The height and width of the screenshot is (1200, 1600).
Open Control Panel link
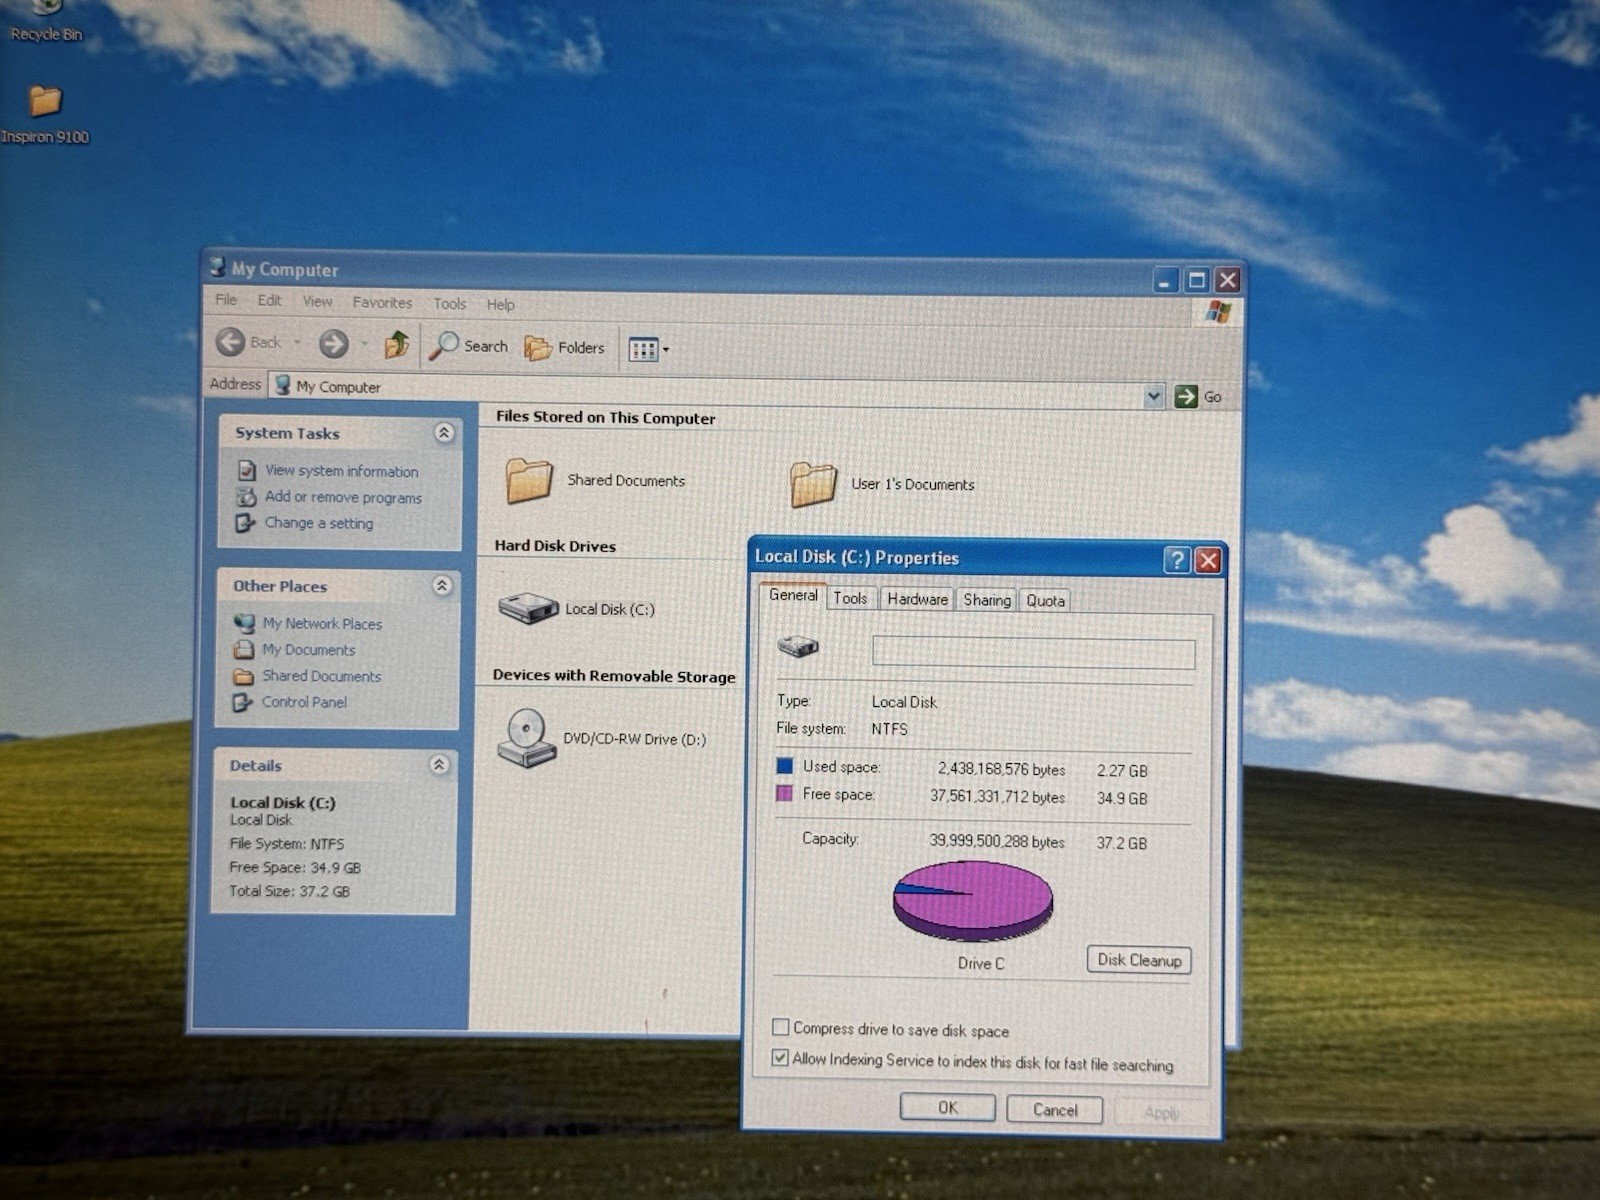(304, 702)
